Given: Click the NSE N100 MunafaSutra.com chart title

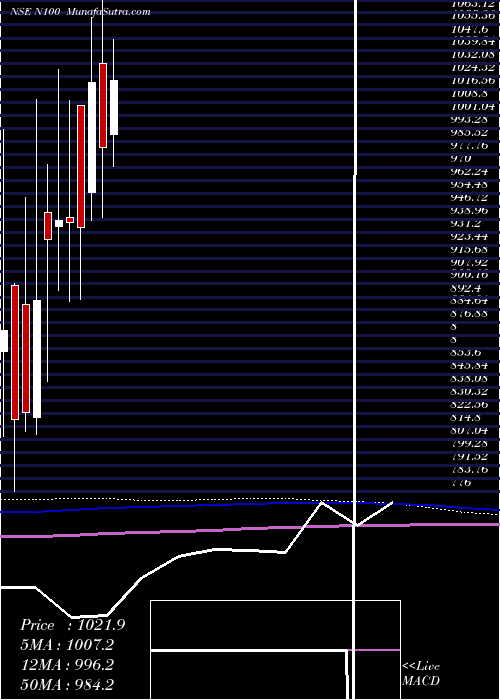Looking at the screenshot, I should click(x=80, y=12).
